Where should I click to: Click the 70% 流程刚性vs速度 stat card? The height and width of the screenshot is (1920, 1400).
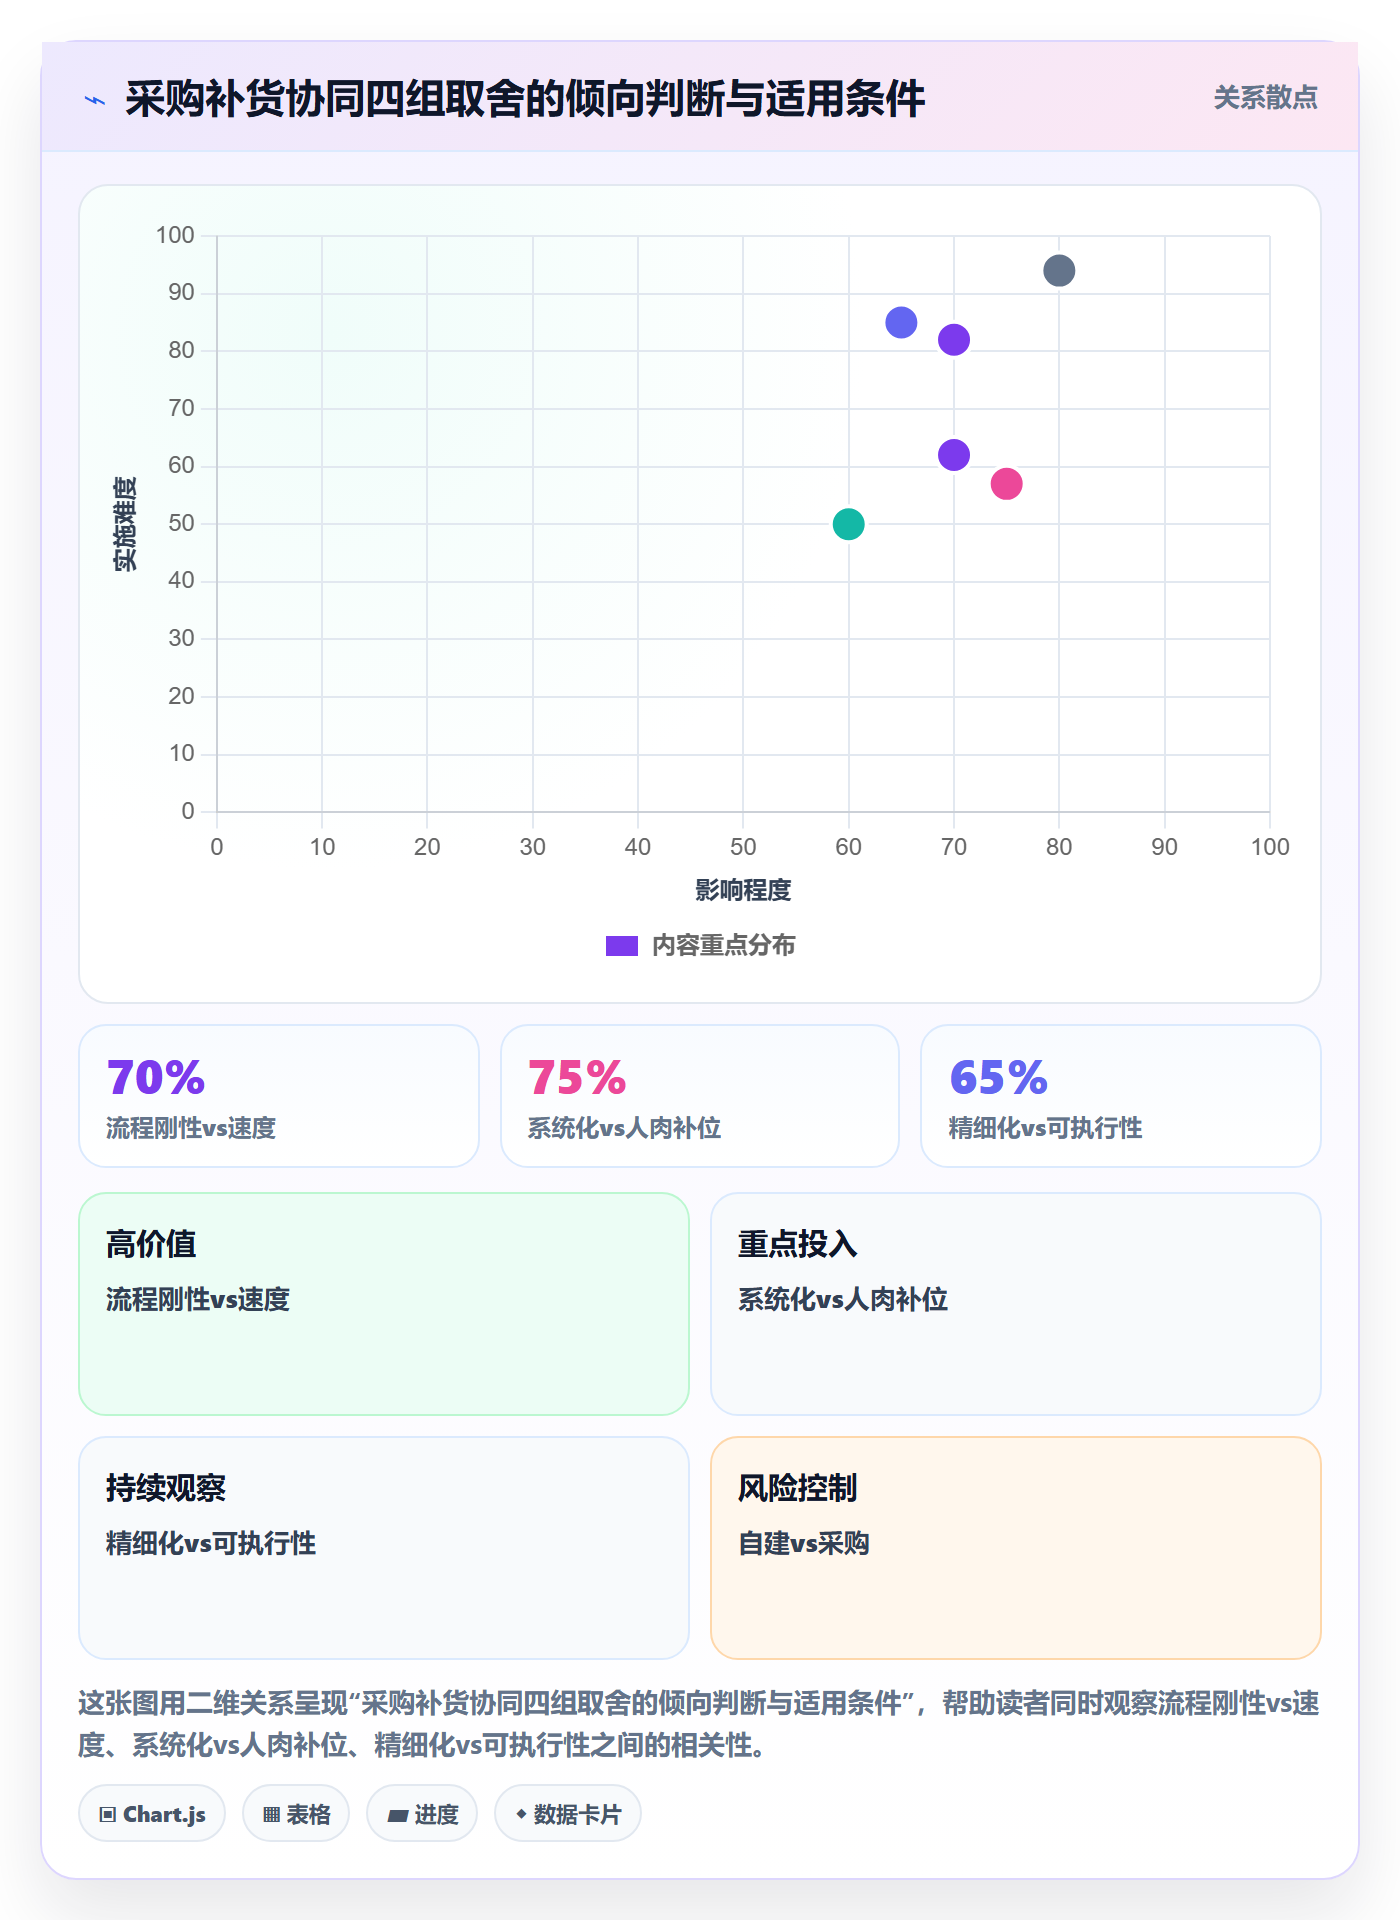[x=279, y=1096]
